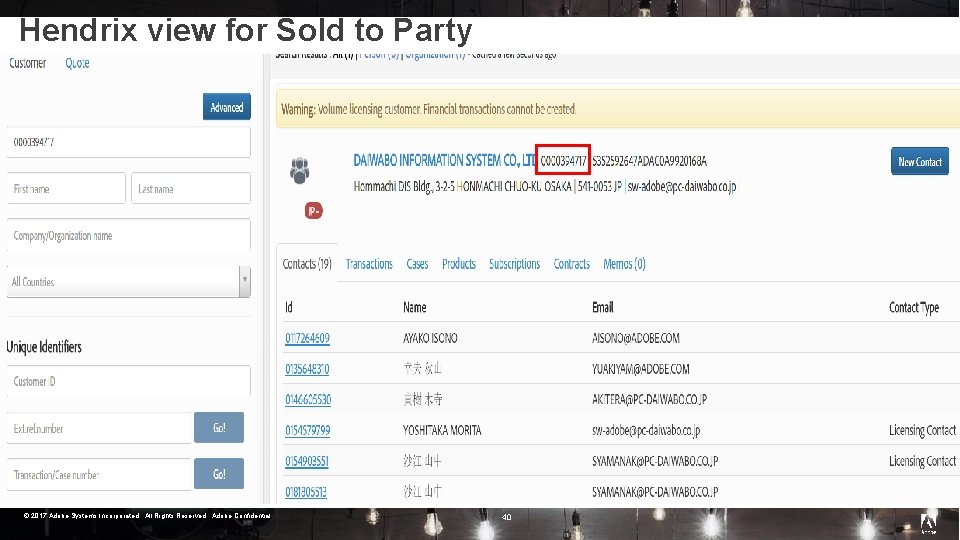Click the name AYAKO ISONO
This screenshot has height=540, width=960.
(430, 338)
